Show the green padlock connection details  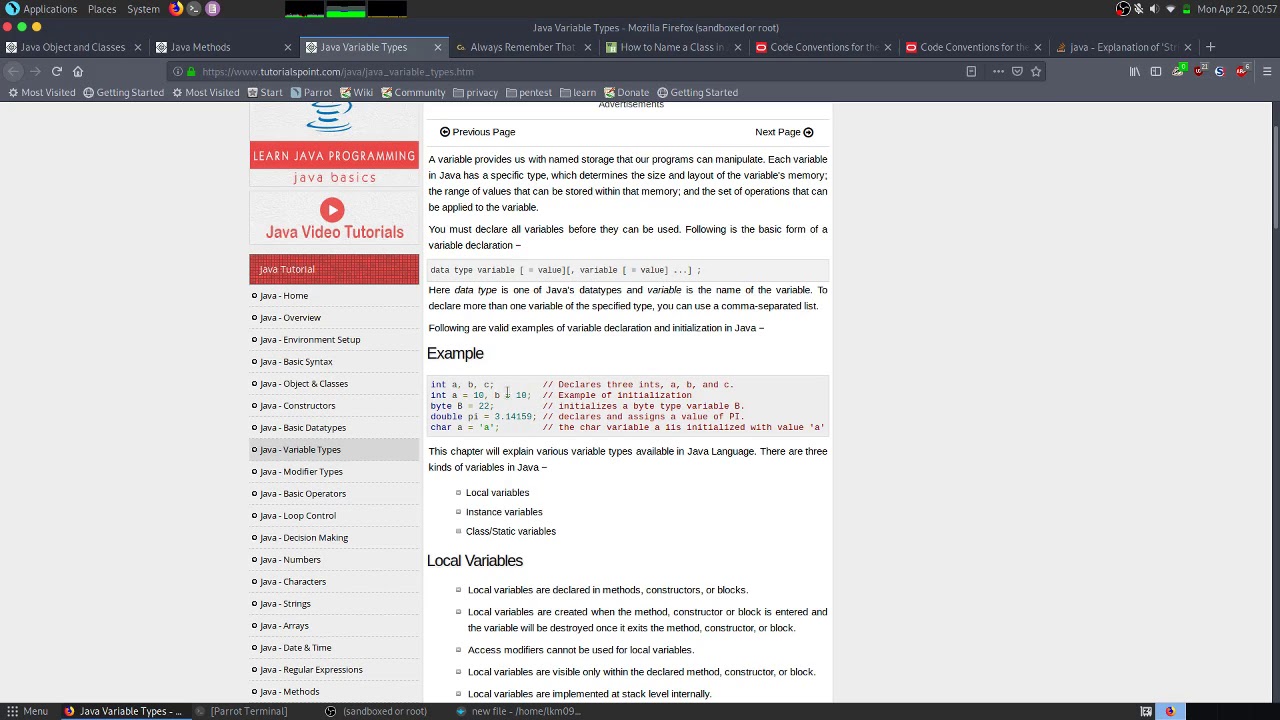click(x=191, y=72)
